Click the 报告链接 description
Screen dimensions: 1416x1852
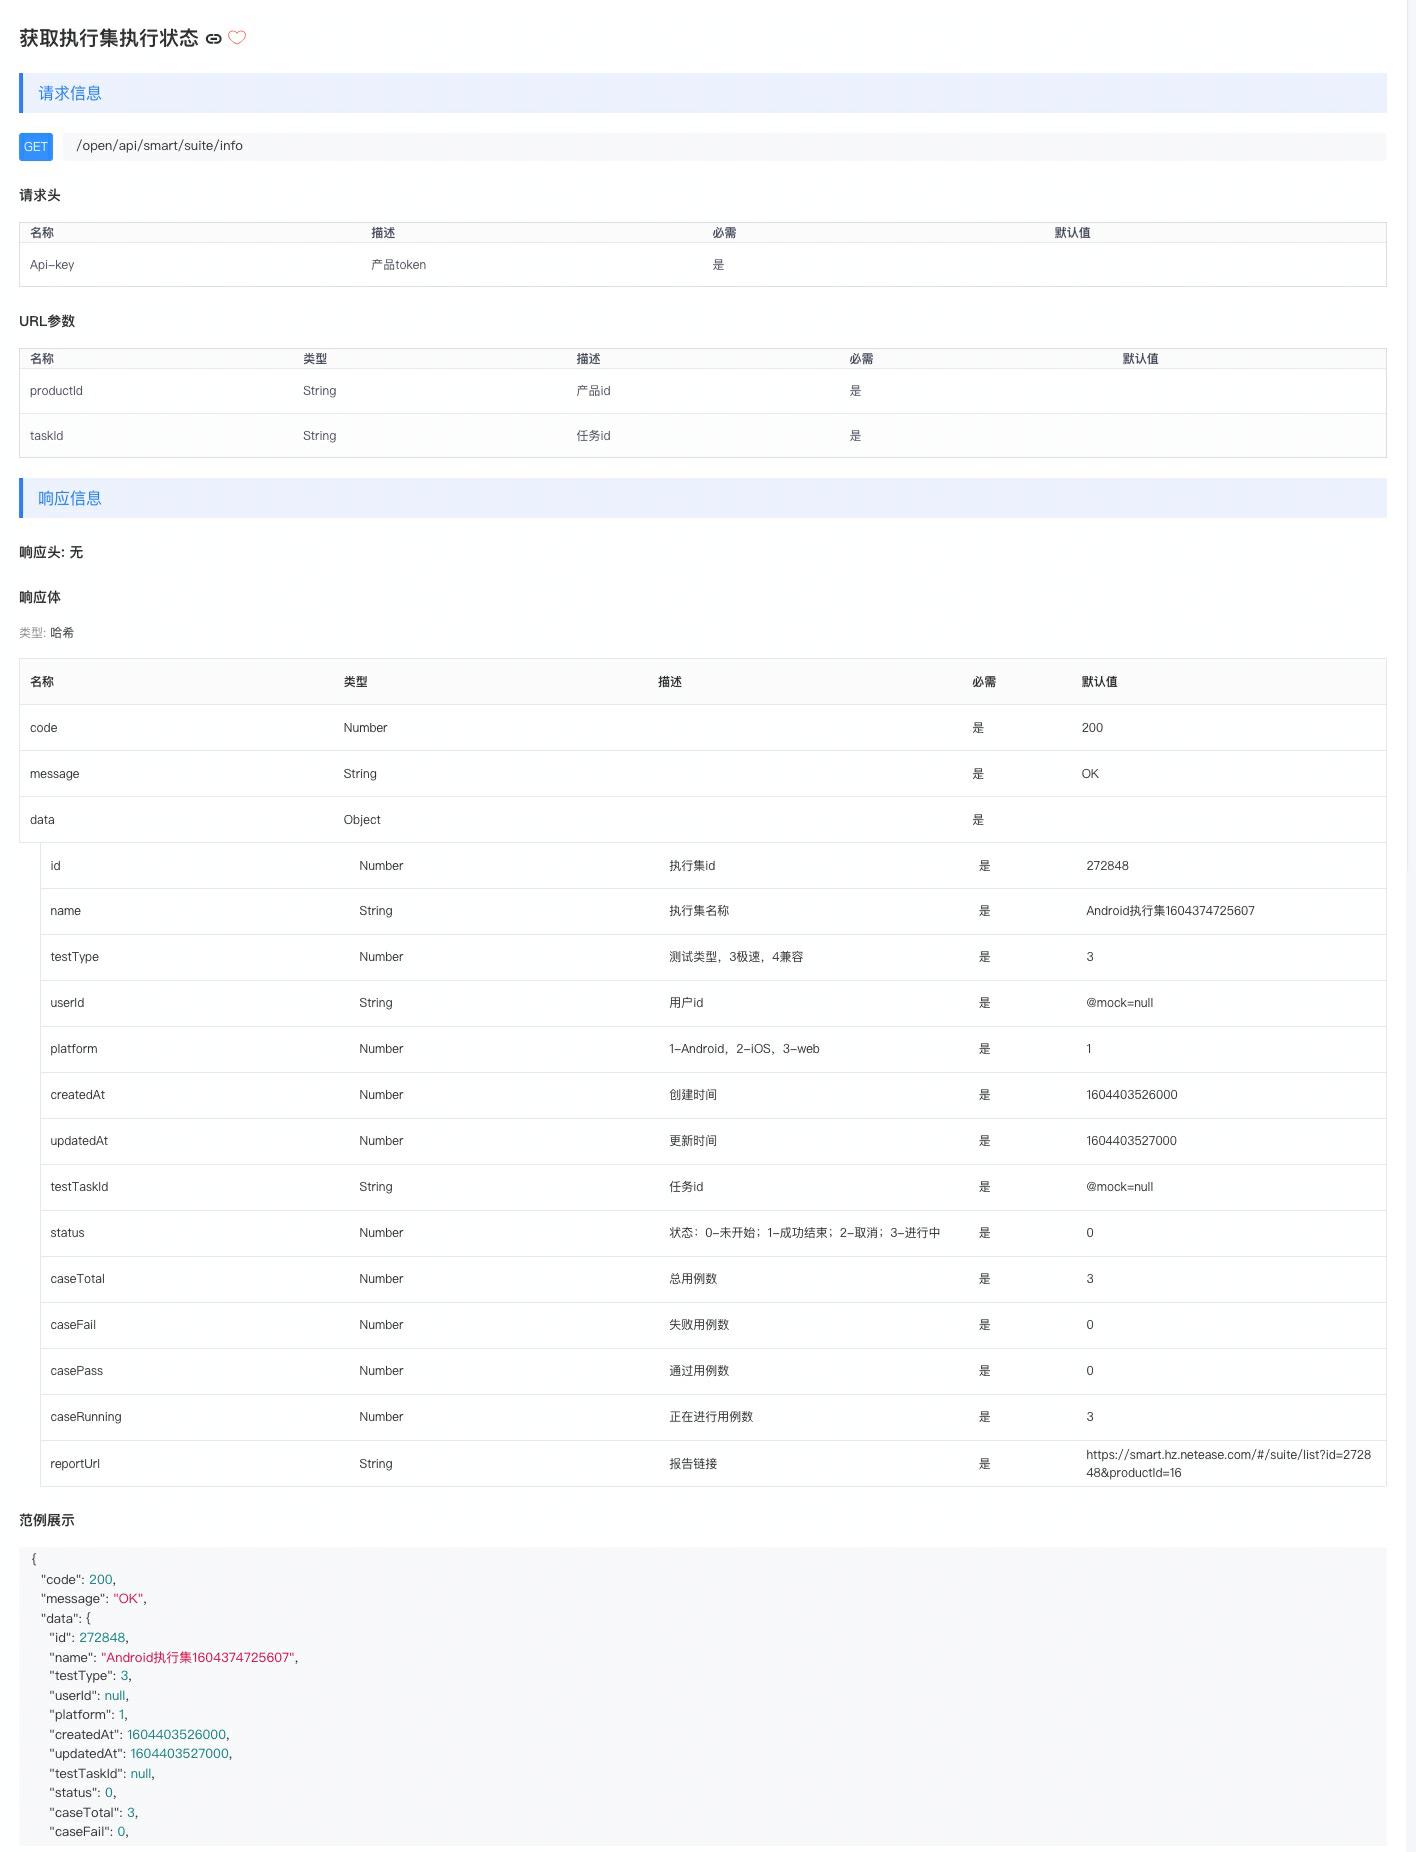click(x=693, y=1464)
